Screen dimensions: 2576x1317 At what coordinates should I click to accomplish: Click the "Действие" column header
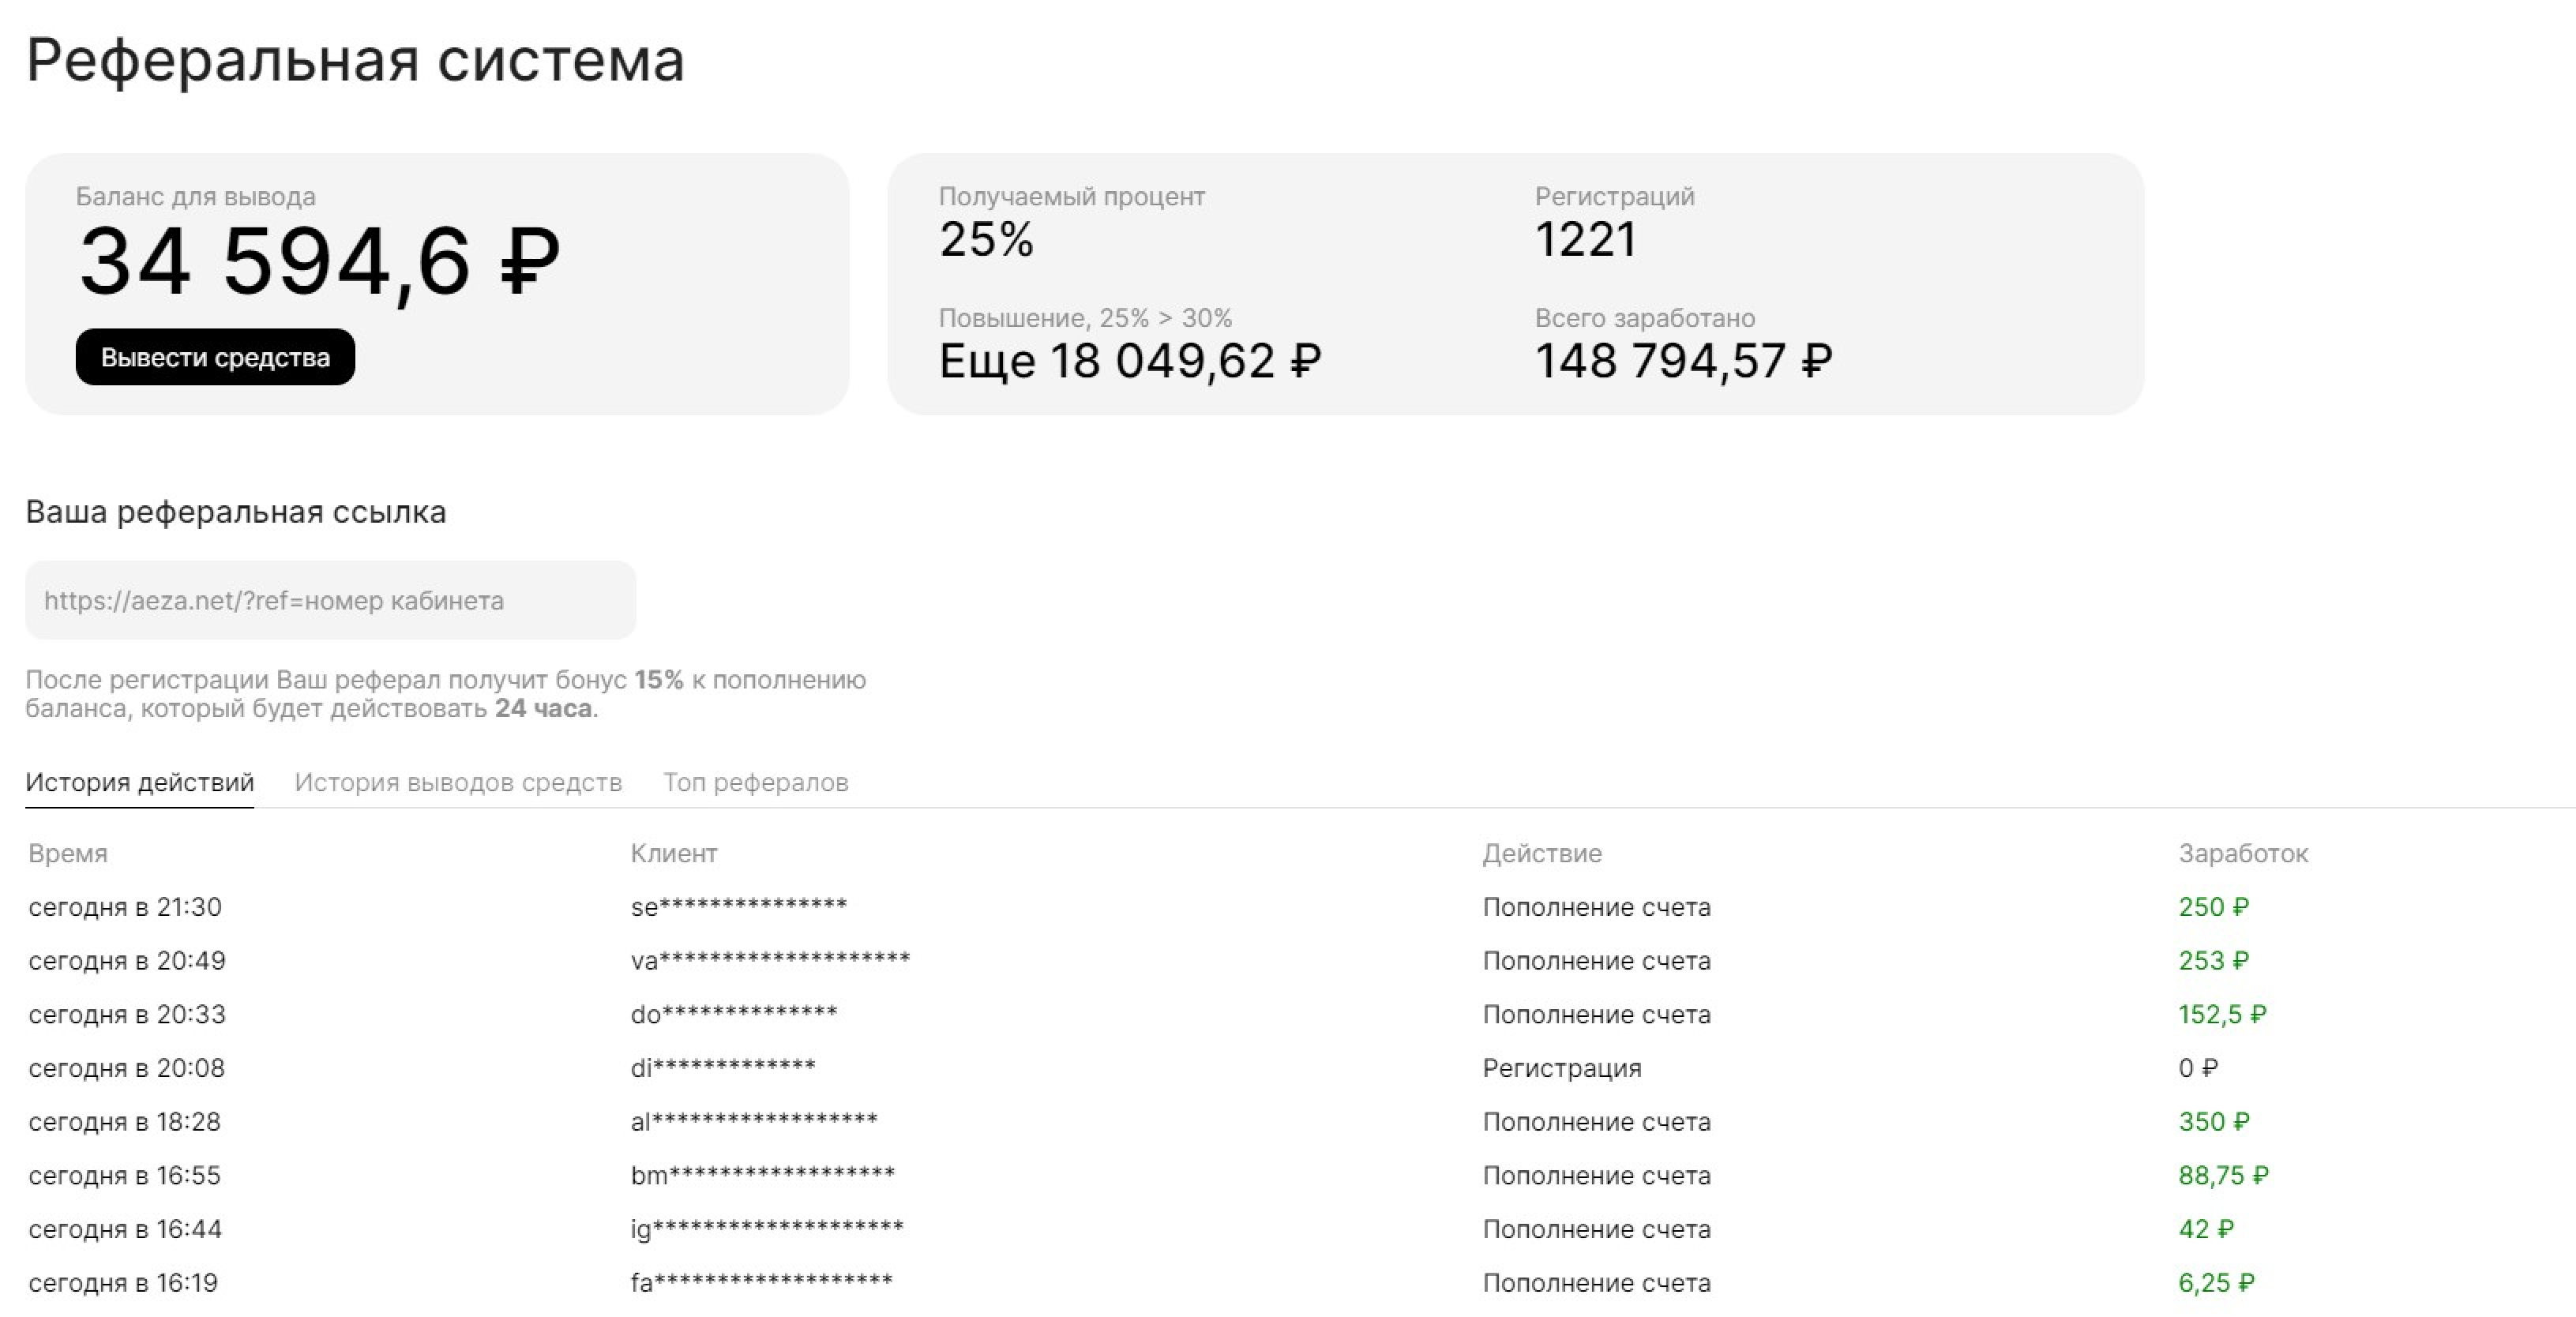point(1541,853)
